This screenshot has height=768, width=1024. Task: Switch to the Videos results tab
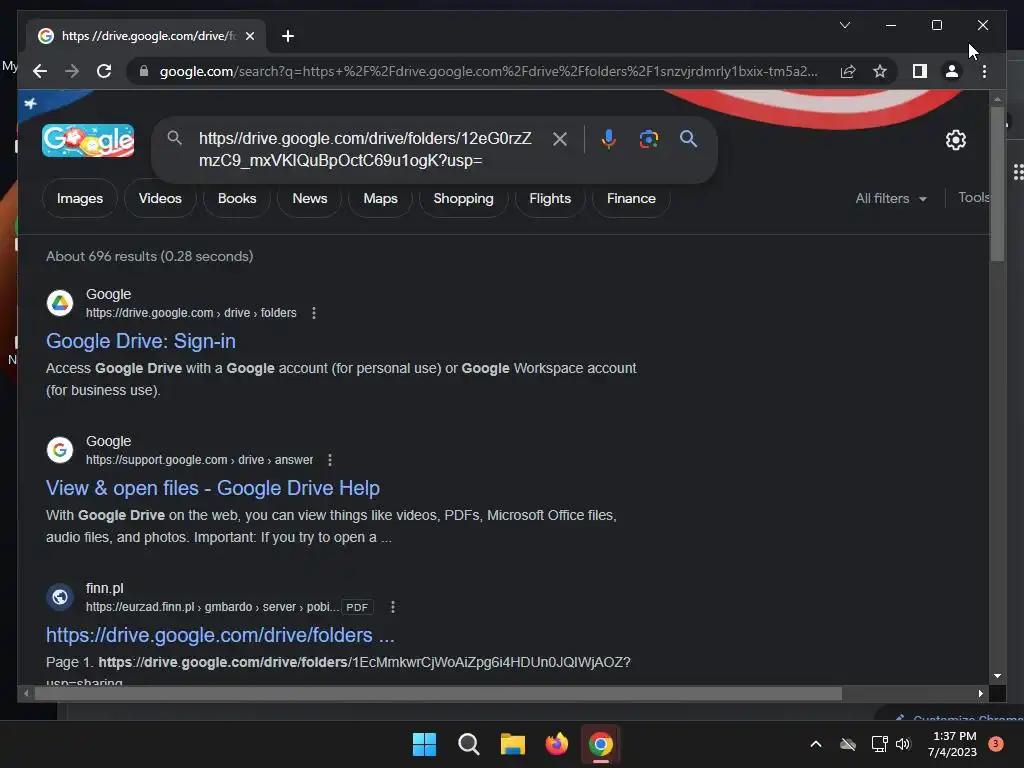[160, 199]
